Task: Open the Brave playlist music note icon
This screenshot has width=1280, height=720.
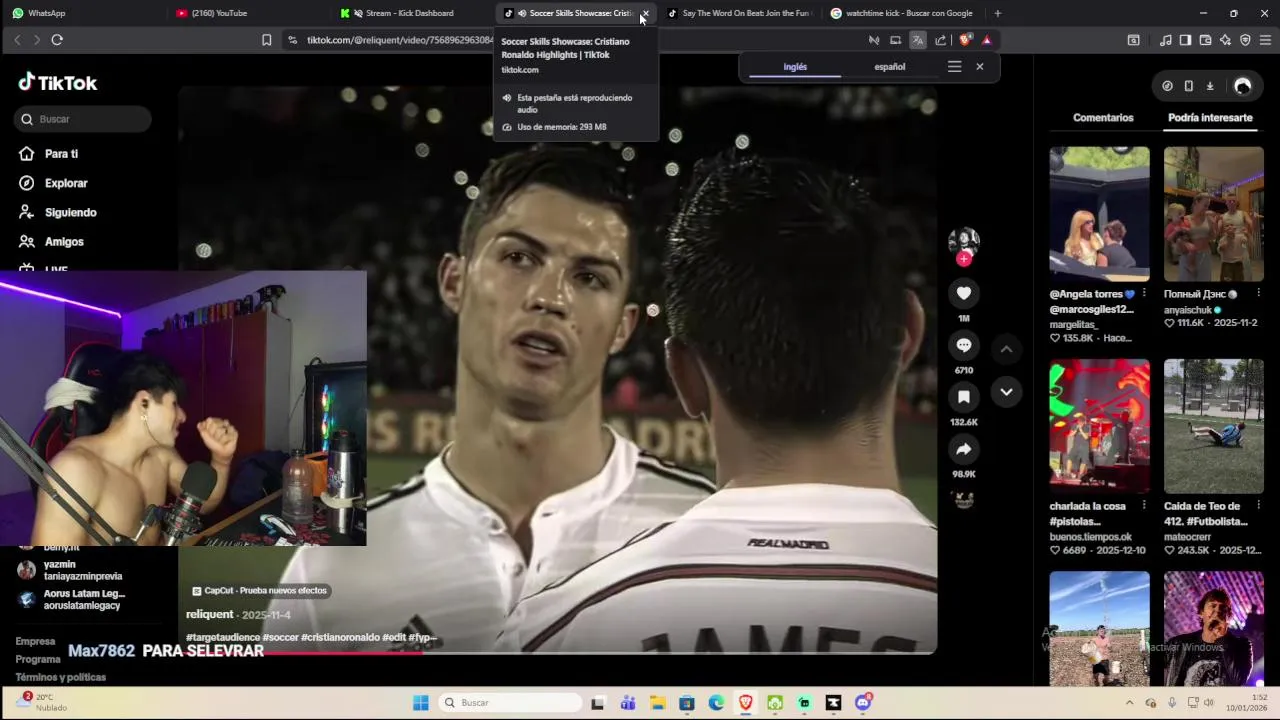Action: (1165, 40)
